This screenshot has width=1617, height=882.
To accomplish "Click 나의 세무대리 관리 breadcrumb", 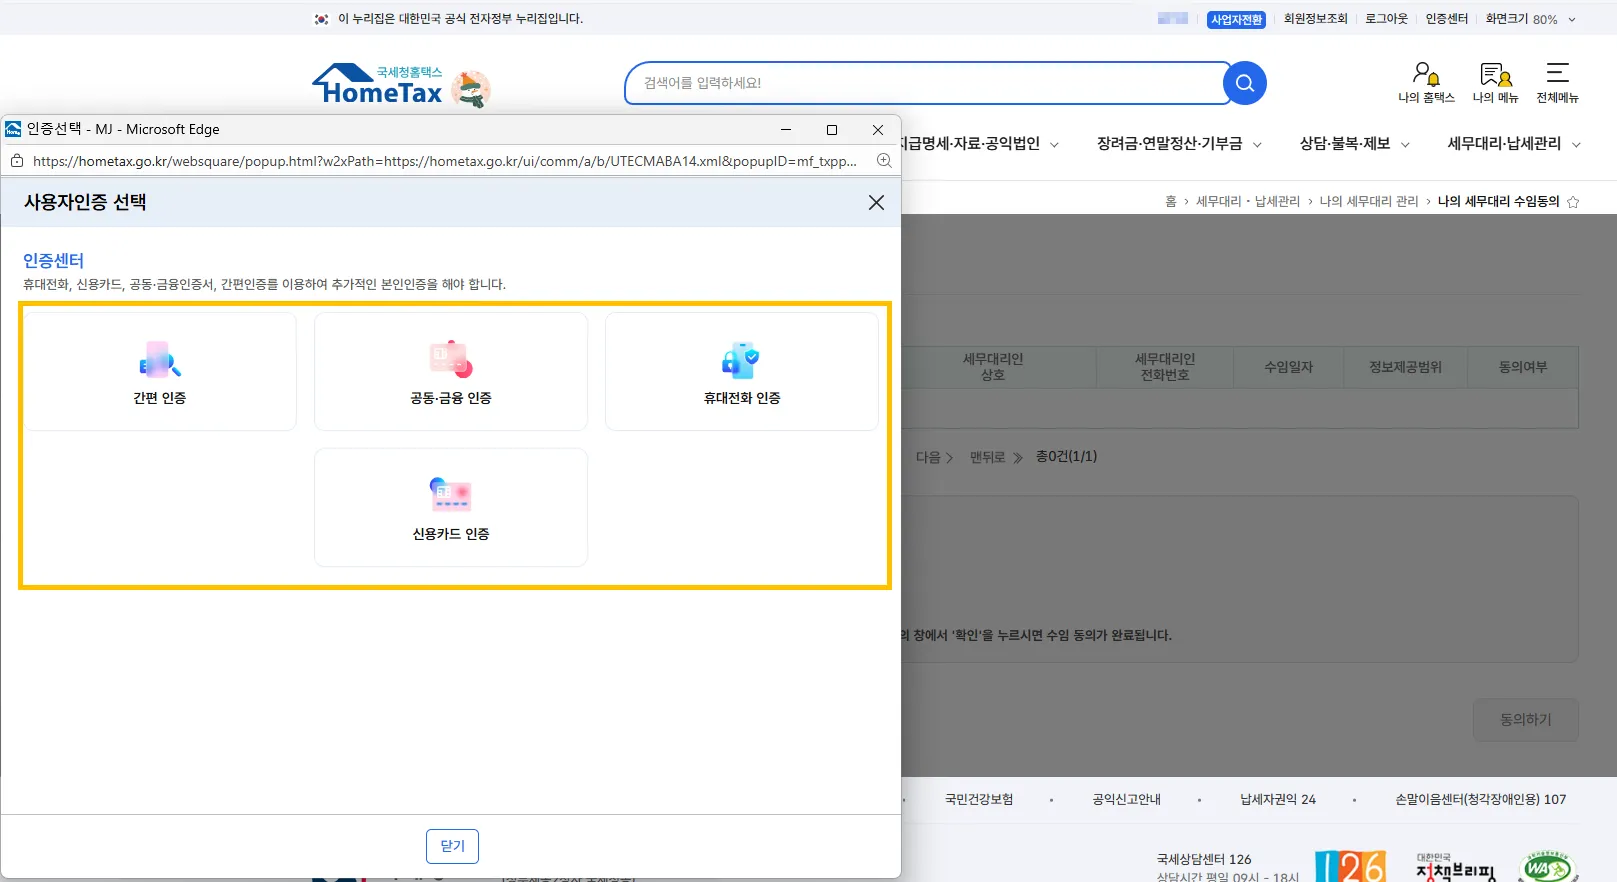I will pos(1368,201).
